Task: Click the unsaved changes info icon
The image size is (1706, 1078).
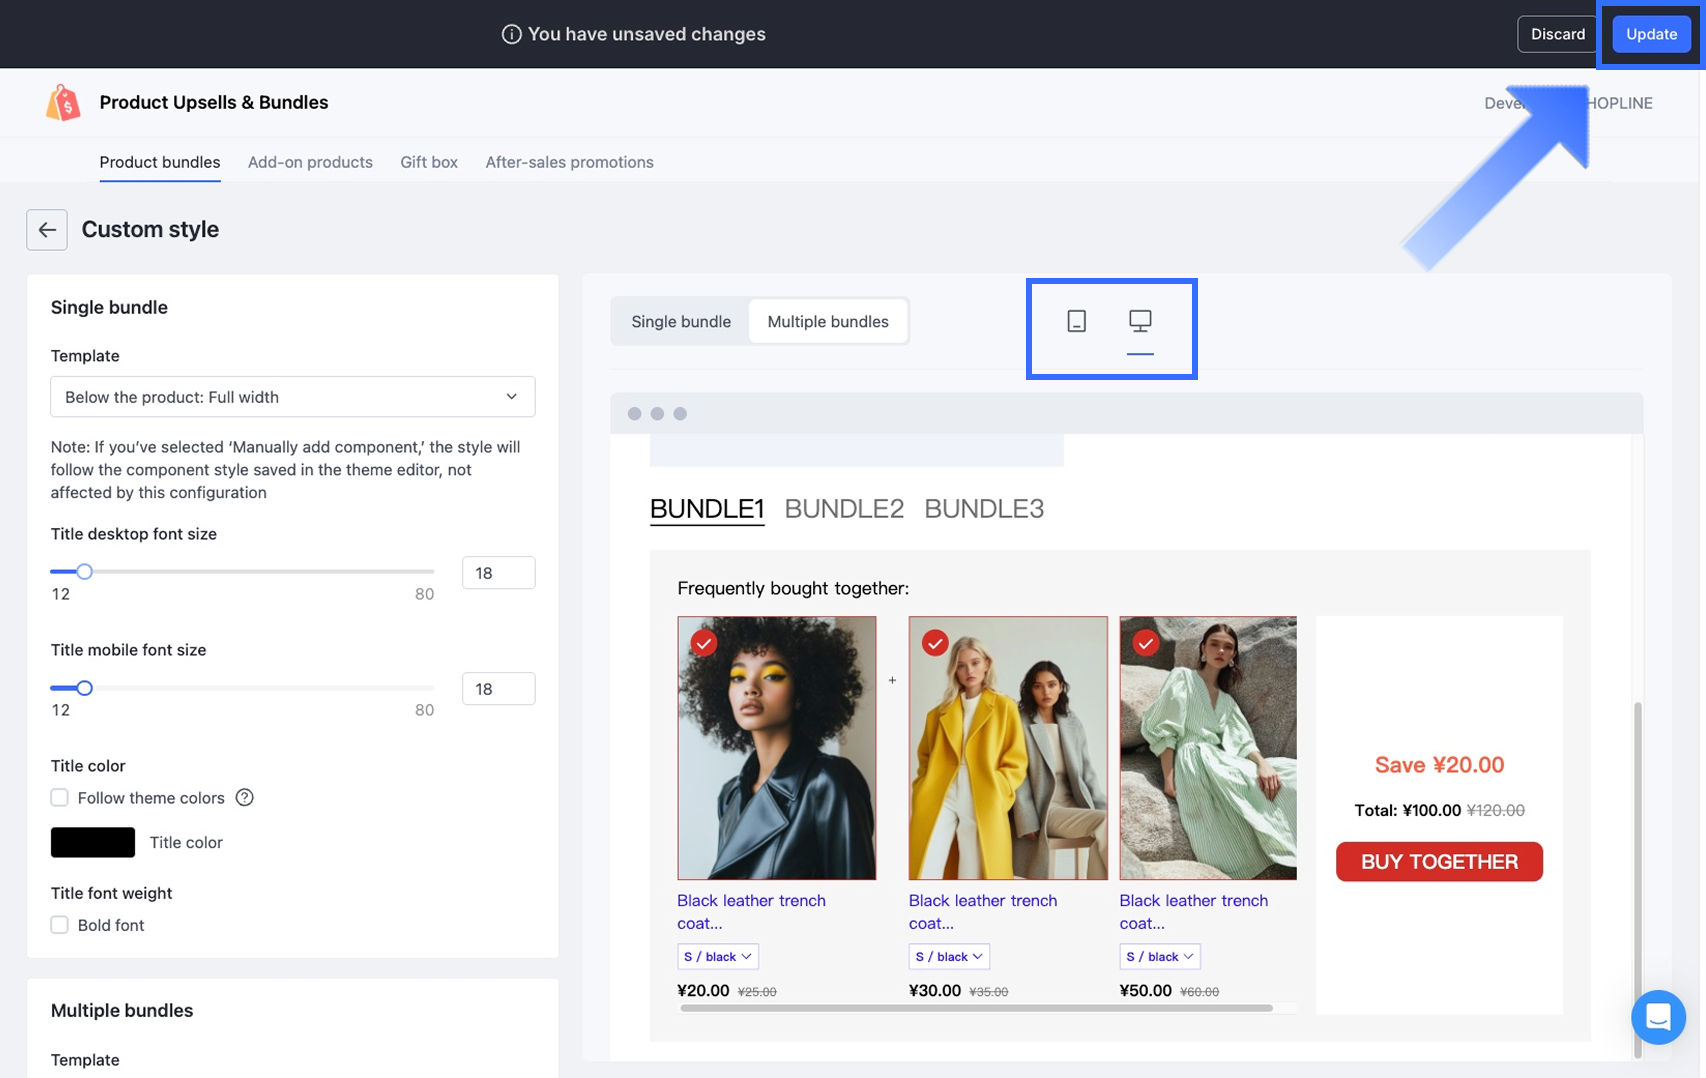Action: point(511,34)
